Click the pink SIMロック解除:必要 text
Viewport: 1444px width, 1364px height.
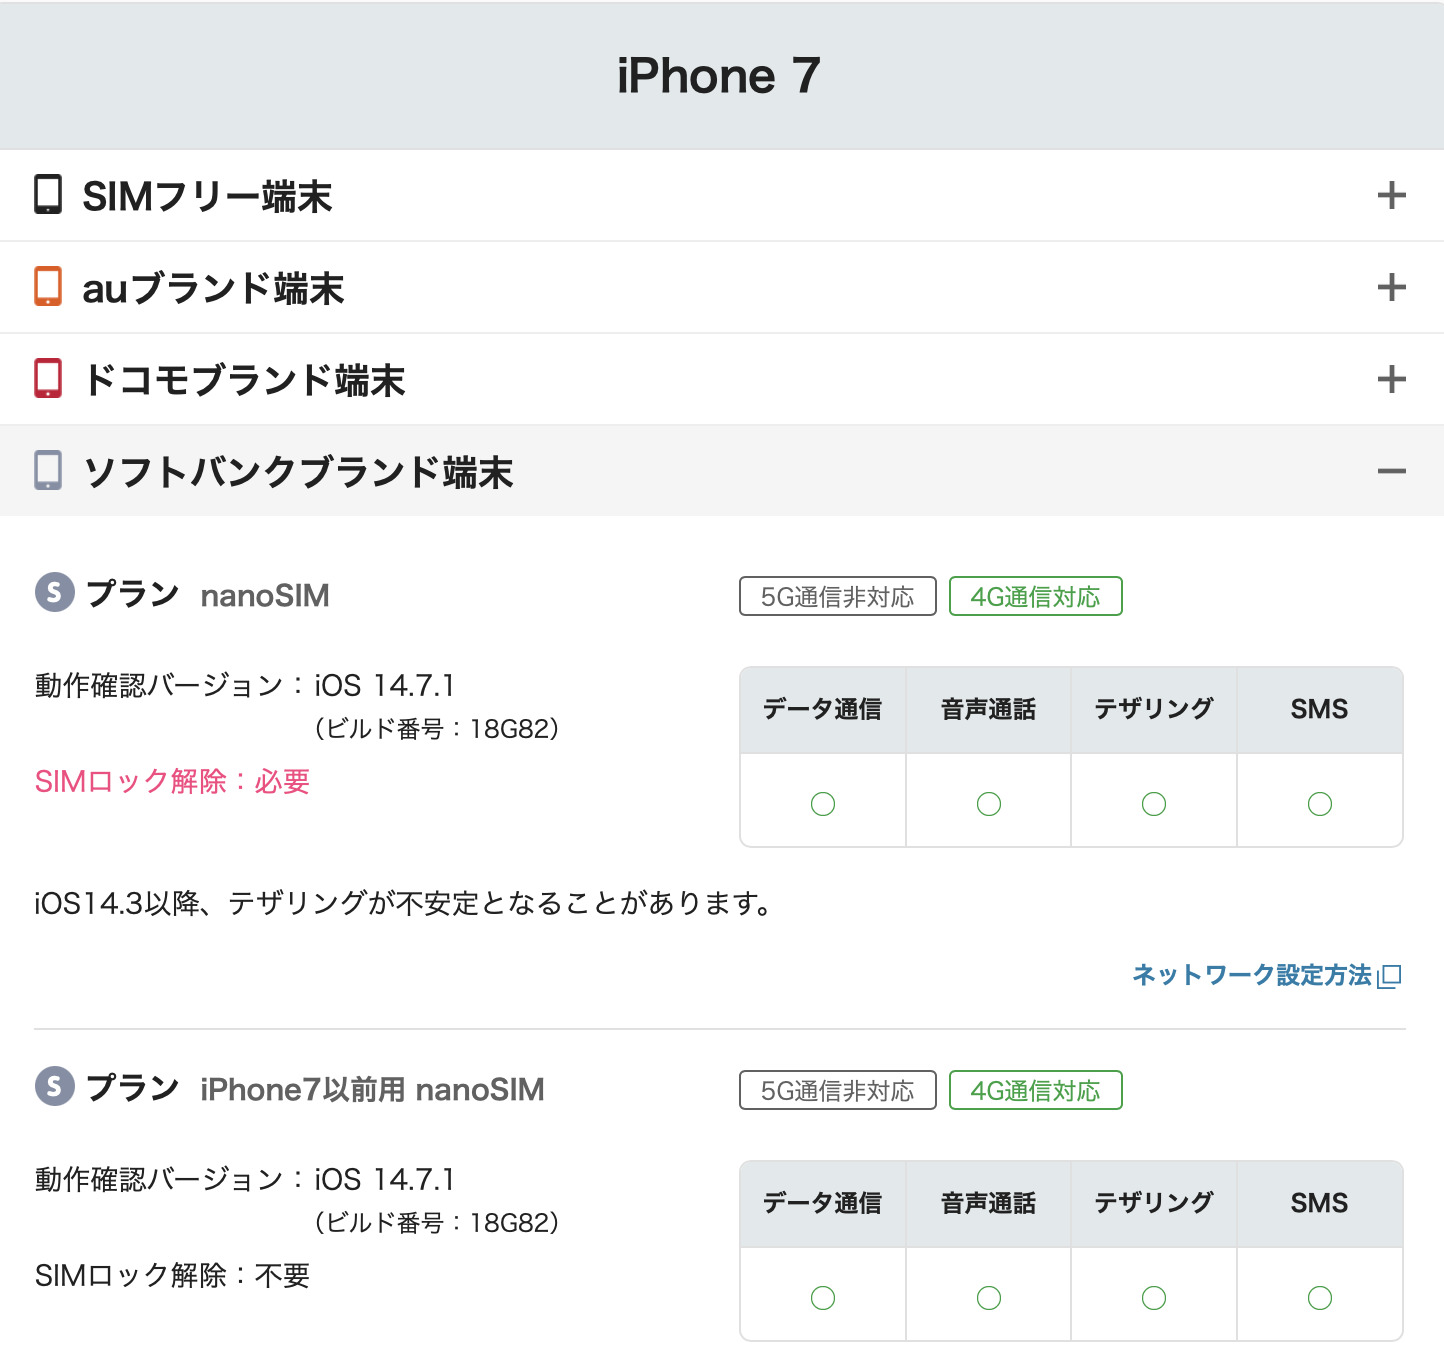pos(172,781)
